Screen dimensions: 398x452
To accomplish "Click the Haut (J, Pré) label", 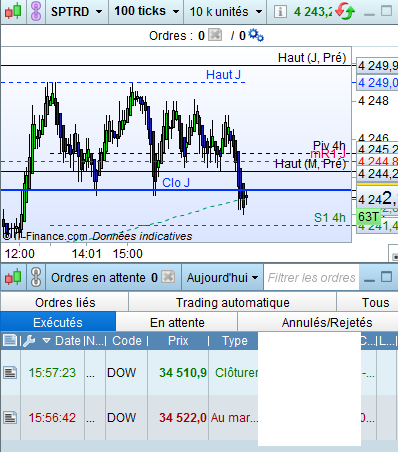I will (312, 58).
